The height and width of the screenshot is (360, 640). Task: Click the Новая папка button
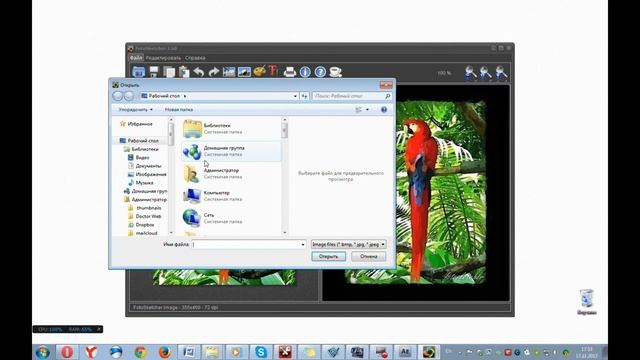179,110
